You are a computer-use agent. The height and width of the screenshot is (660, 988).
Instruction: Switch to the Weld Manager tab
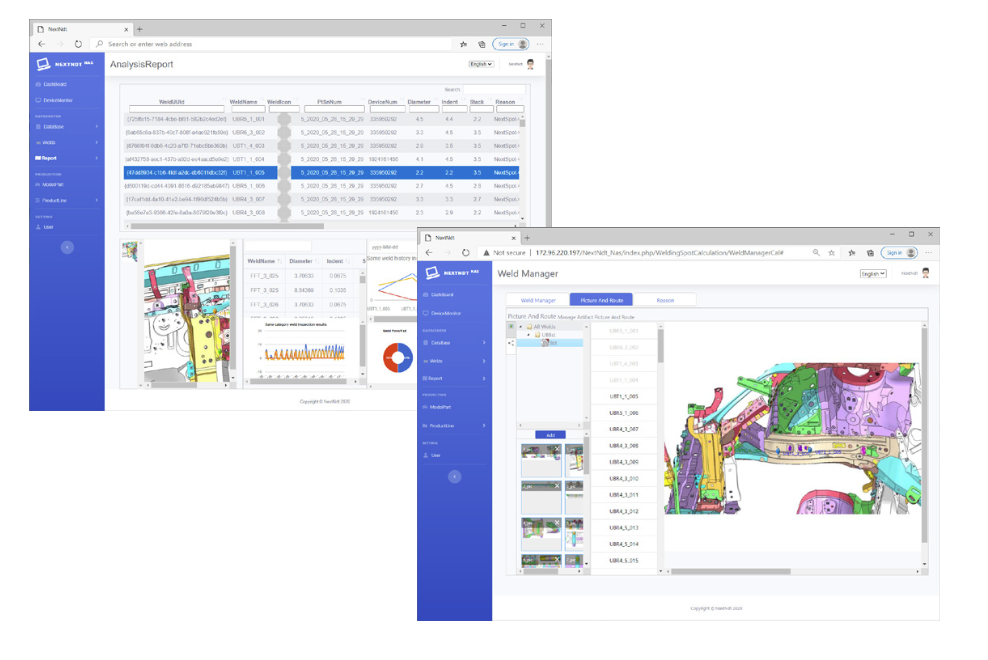click(x=538, y=299)
